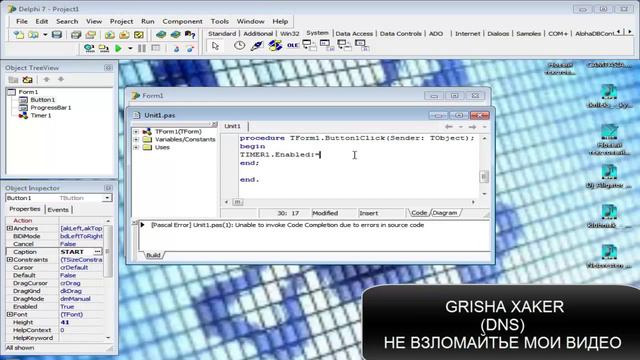Screen dimensions: 640x360
Task: Switch to the Win32 palette tab
Action: [289, 33]
